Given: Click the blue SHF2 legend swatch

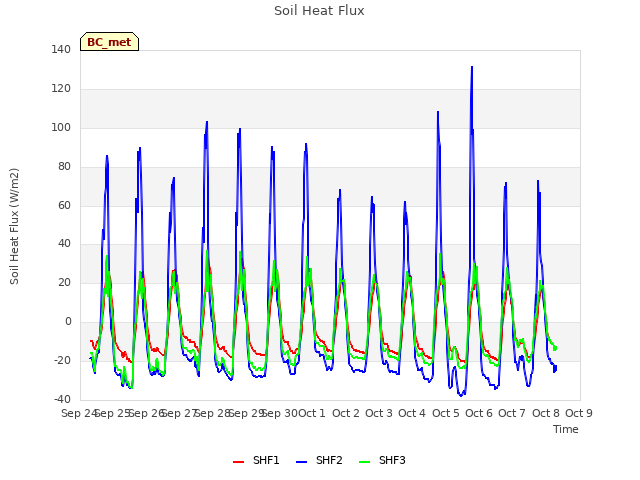Looking at the screenshot, I should click(x=301, y=462).
